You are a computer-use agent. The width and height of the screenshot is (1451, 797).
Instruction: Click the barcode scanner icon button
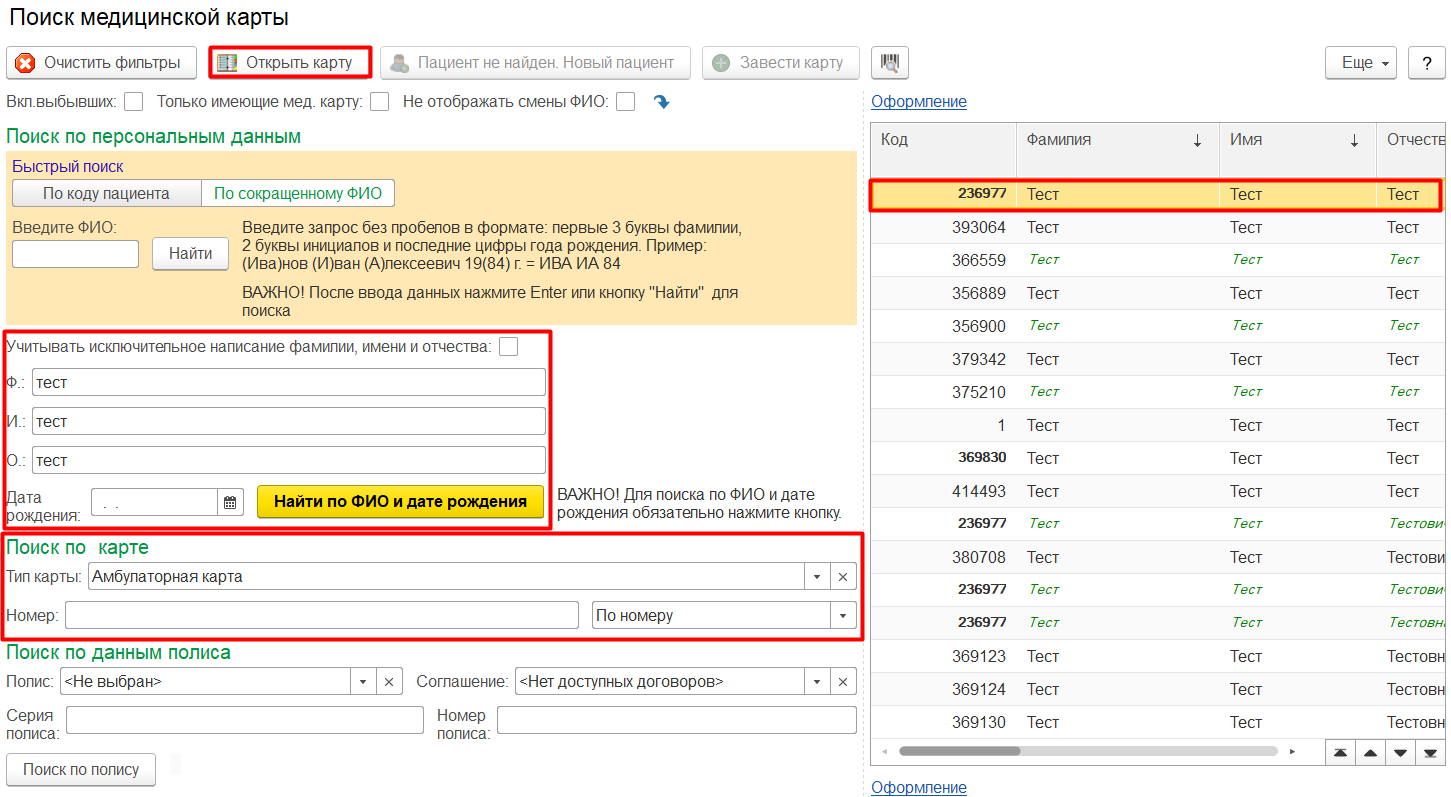tap(889, 62)
